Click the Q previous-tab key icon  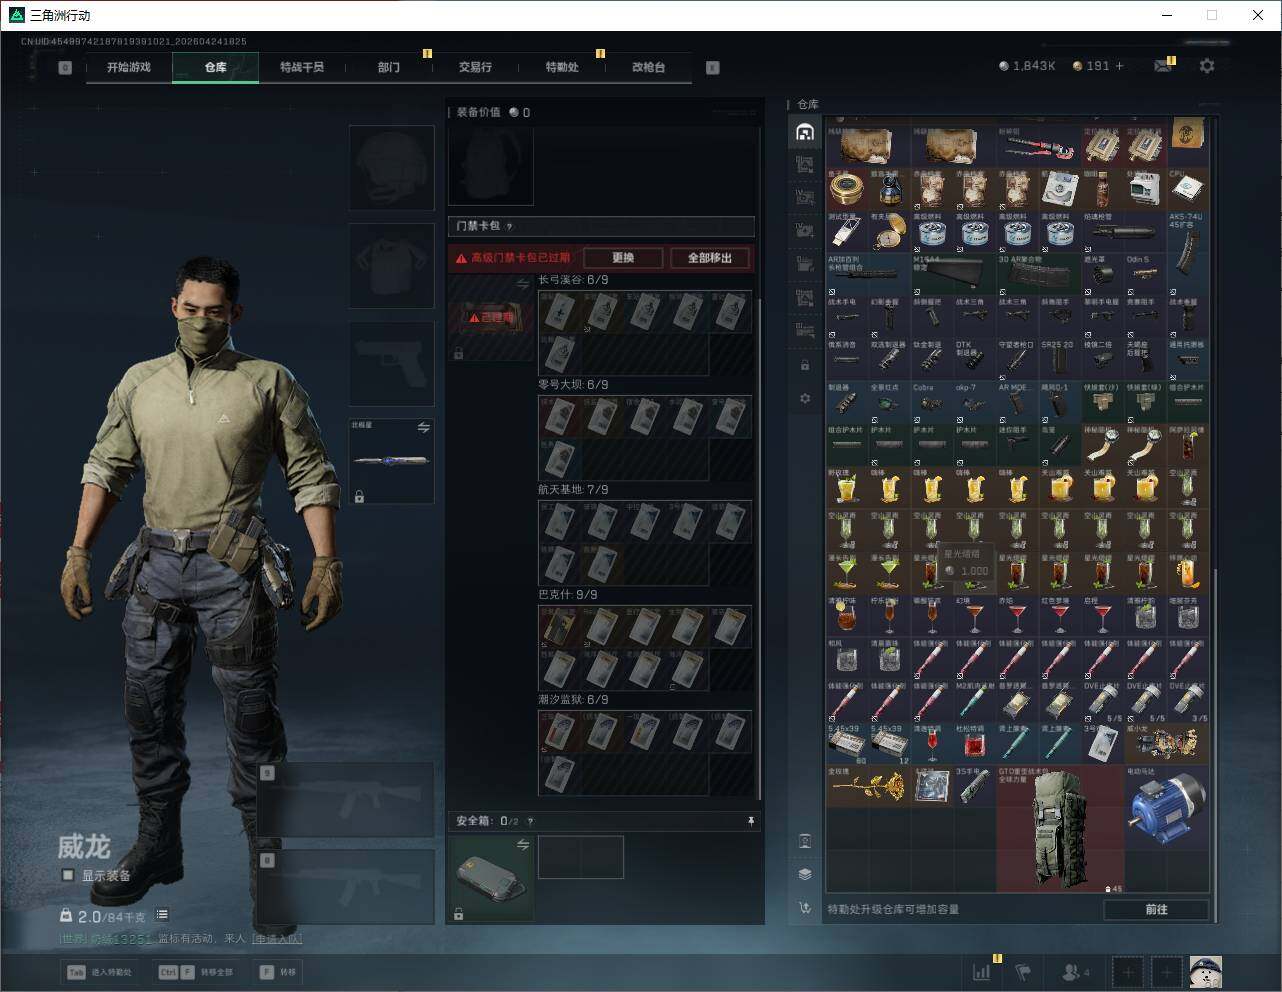click(x=65, y=68)
